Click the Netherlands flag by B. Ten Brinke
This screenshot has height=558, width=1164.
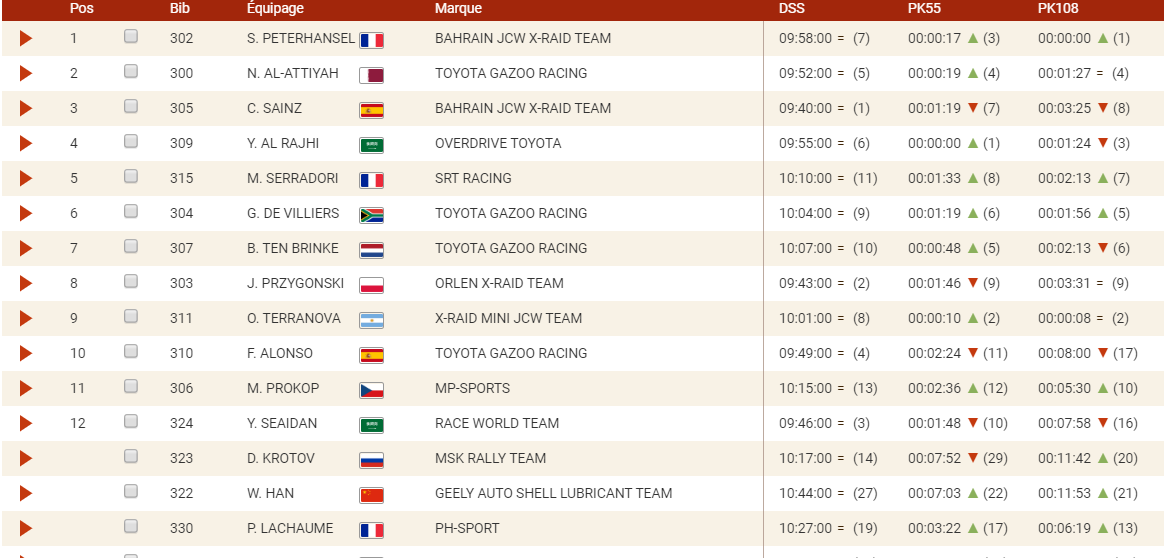coord(371,250)
